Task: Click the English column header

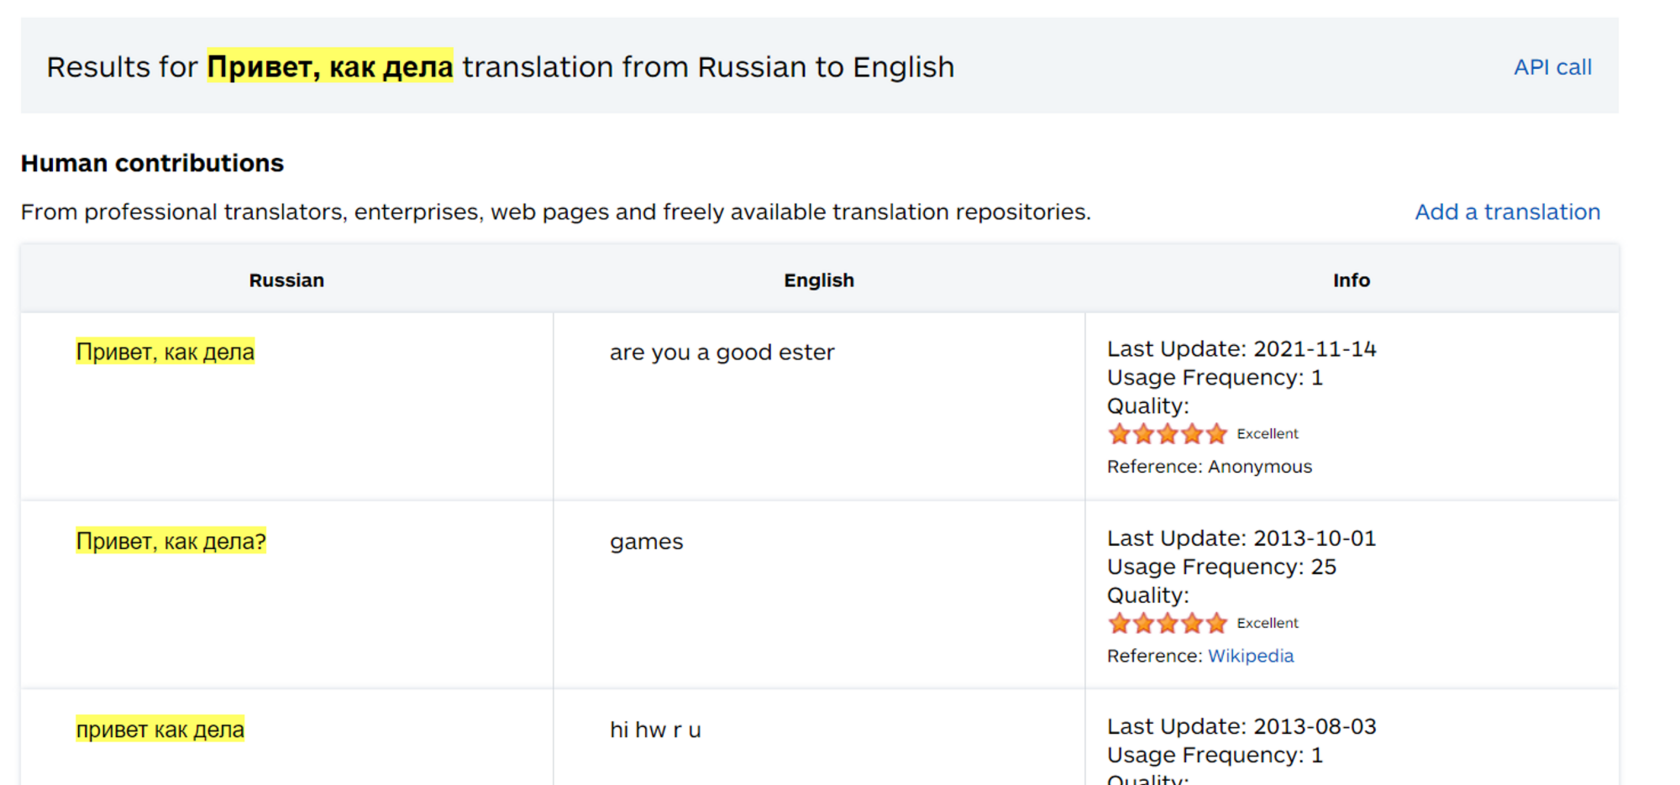Action: (x=818, y=280)
